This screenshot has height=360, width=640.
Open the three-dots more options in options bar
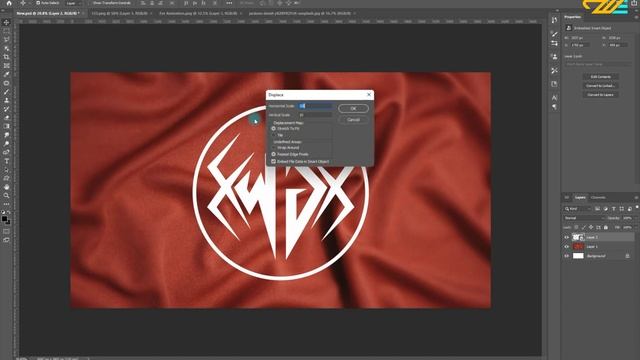[x=229, y=3]
